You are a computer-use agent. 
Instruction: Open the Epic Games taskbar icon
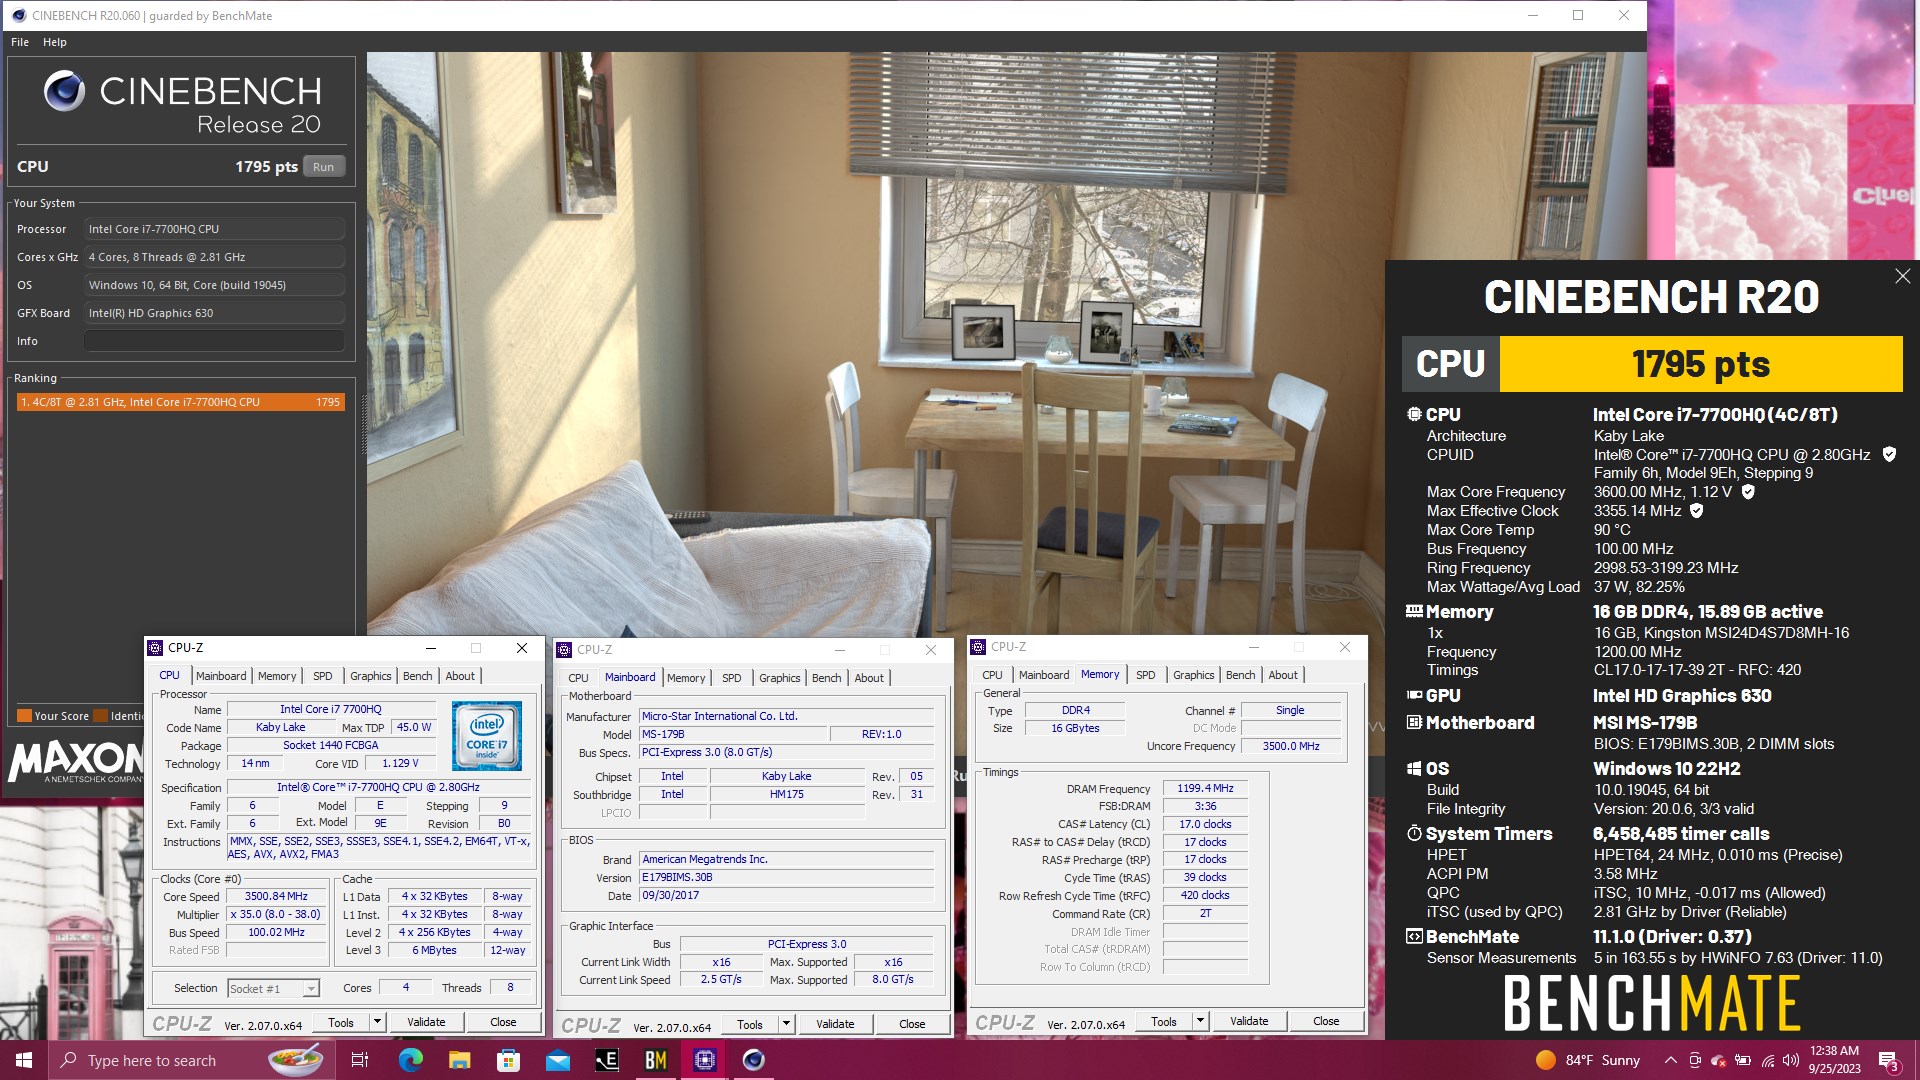607,1060
